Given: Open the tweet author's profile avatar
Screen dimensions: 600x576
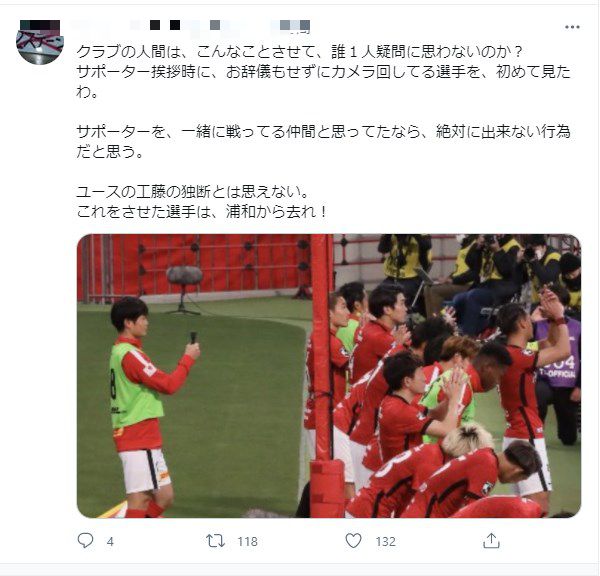Looking at the screenshot, I should [40, 42].
